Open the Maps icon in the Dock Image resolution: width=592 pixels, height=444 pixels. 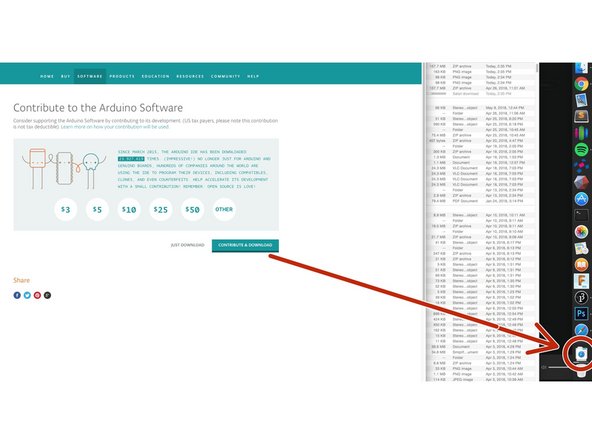click(581, 248)
